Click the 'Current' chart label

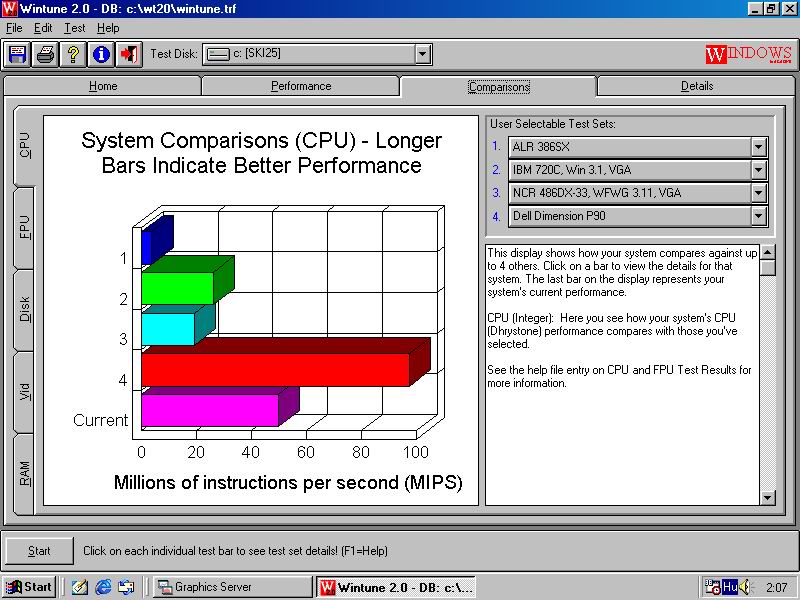pos(101,420)
